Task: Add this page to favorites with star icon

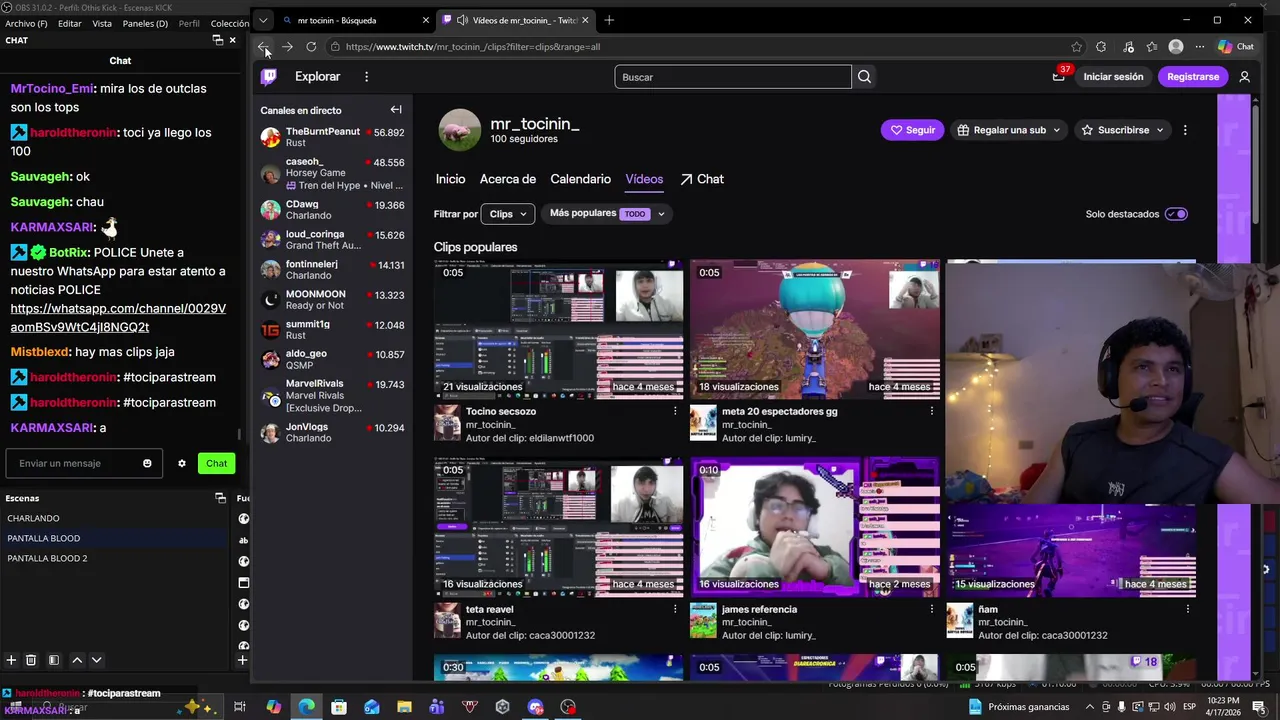Action: tap(1077, 47)
